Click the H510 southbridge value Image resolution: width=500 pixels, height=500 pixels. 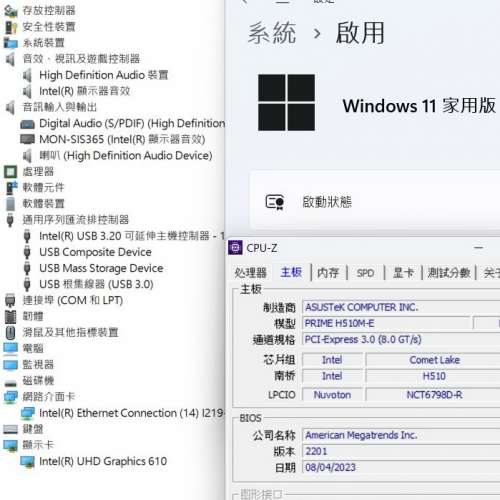(x=434, y=376)
